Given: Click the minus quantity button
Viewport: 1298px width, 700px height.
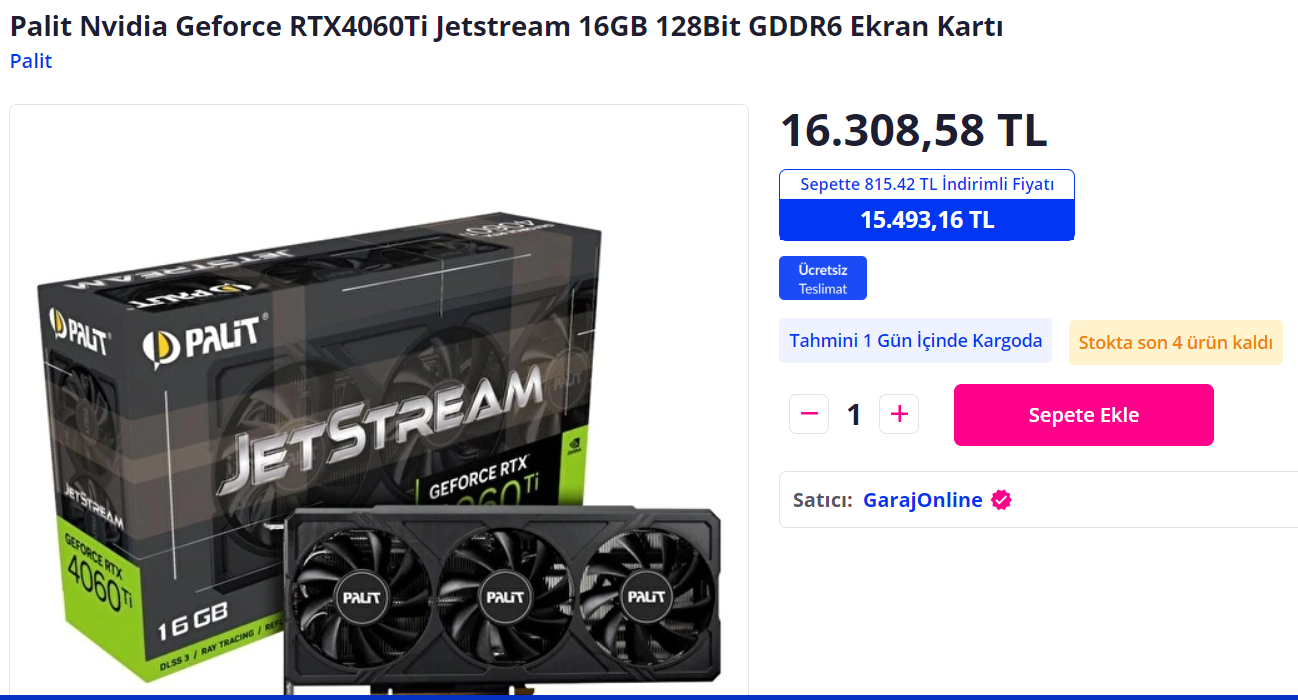Looking at the screenshot, I should pyautogui.click(x=809, y=414).
